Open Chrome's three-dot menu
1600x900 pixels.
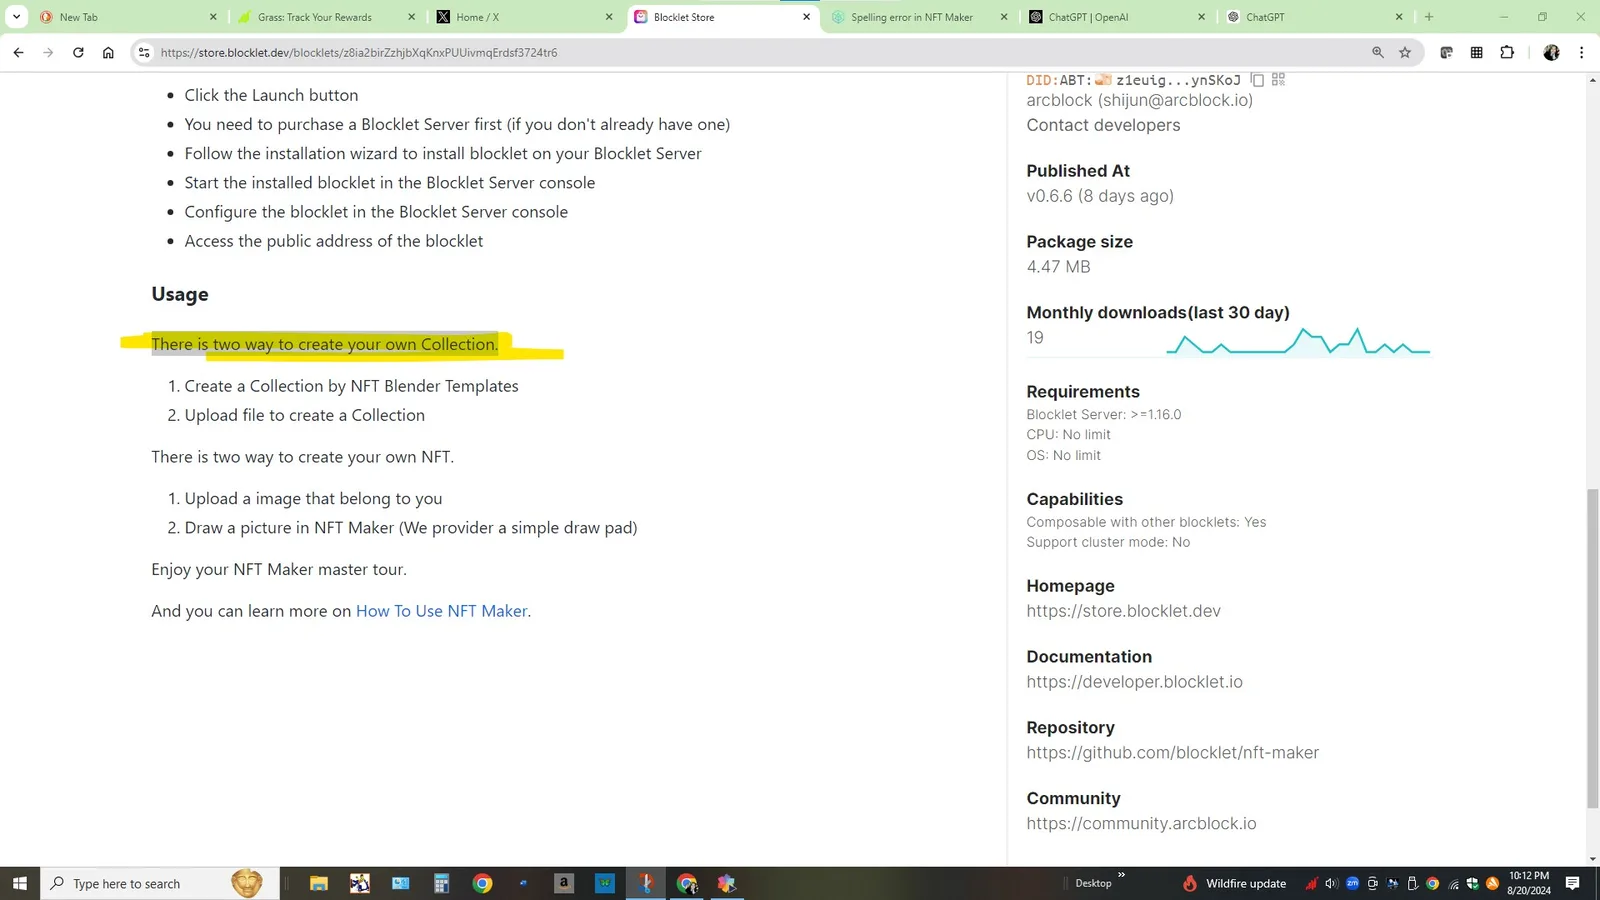(1581, 53)
